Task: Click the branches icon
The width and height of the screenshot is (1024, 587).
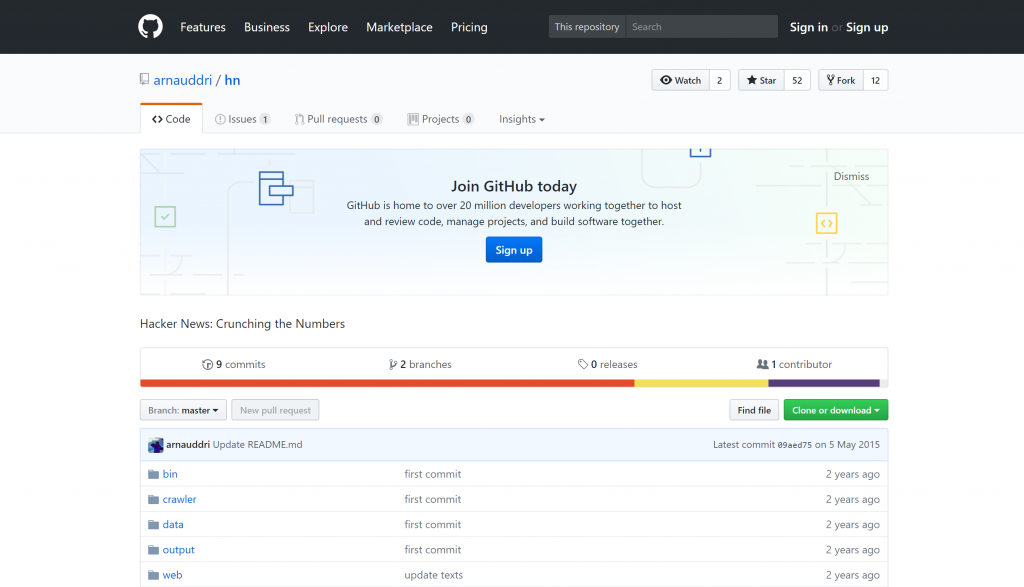Action: [x=393, y=365]
